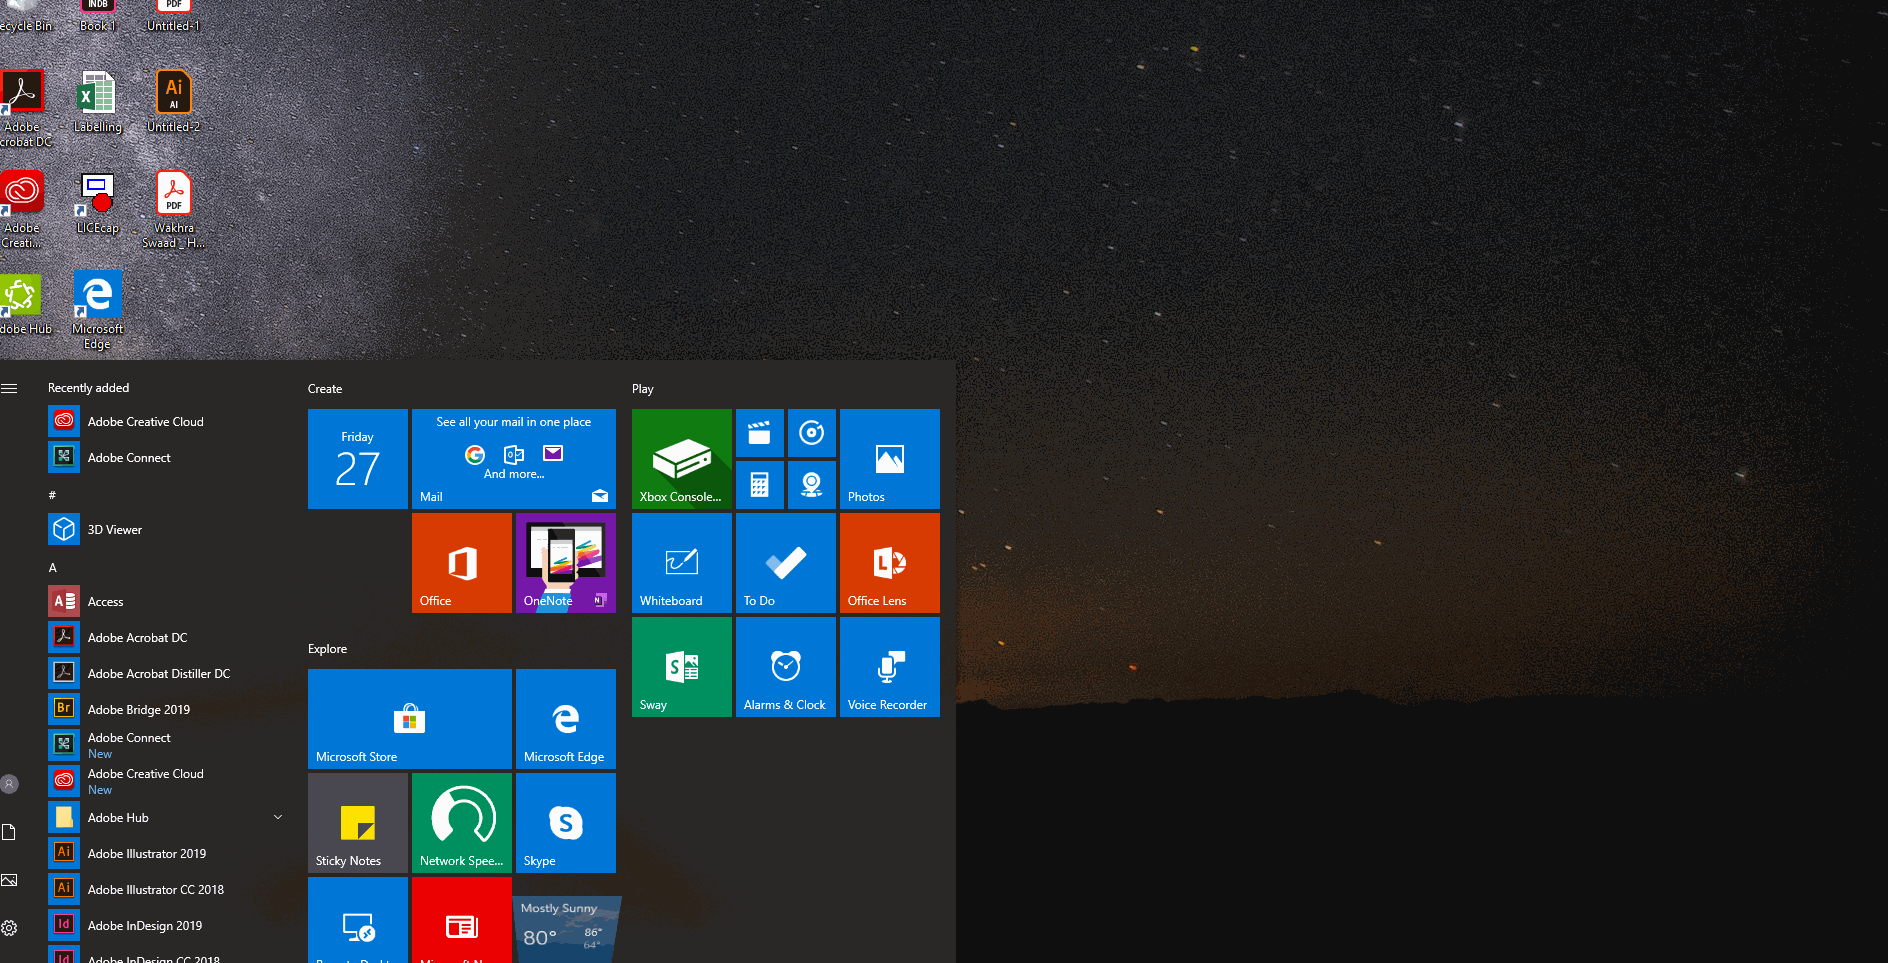Click the Recently added heading

coord(88,388)
